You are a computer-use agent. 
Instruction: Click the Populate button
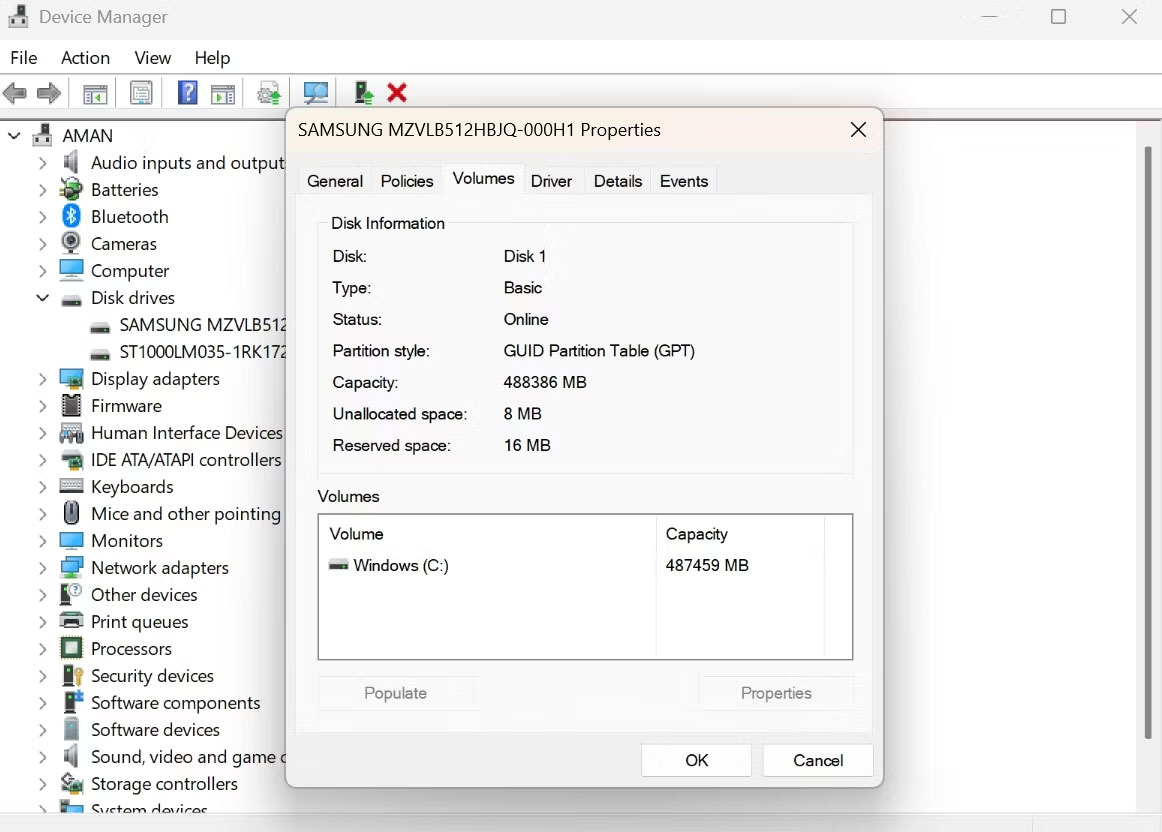click(396, 693)
